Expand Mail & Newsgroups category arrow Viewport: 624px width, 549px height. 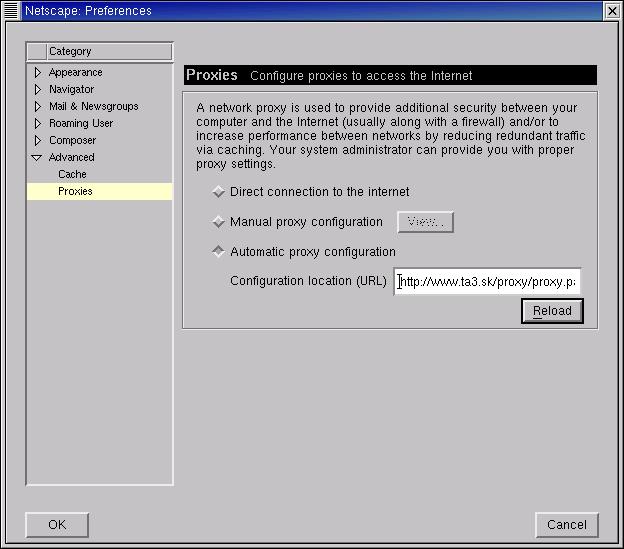coord(38,106)
